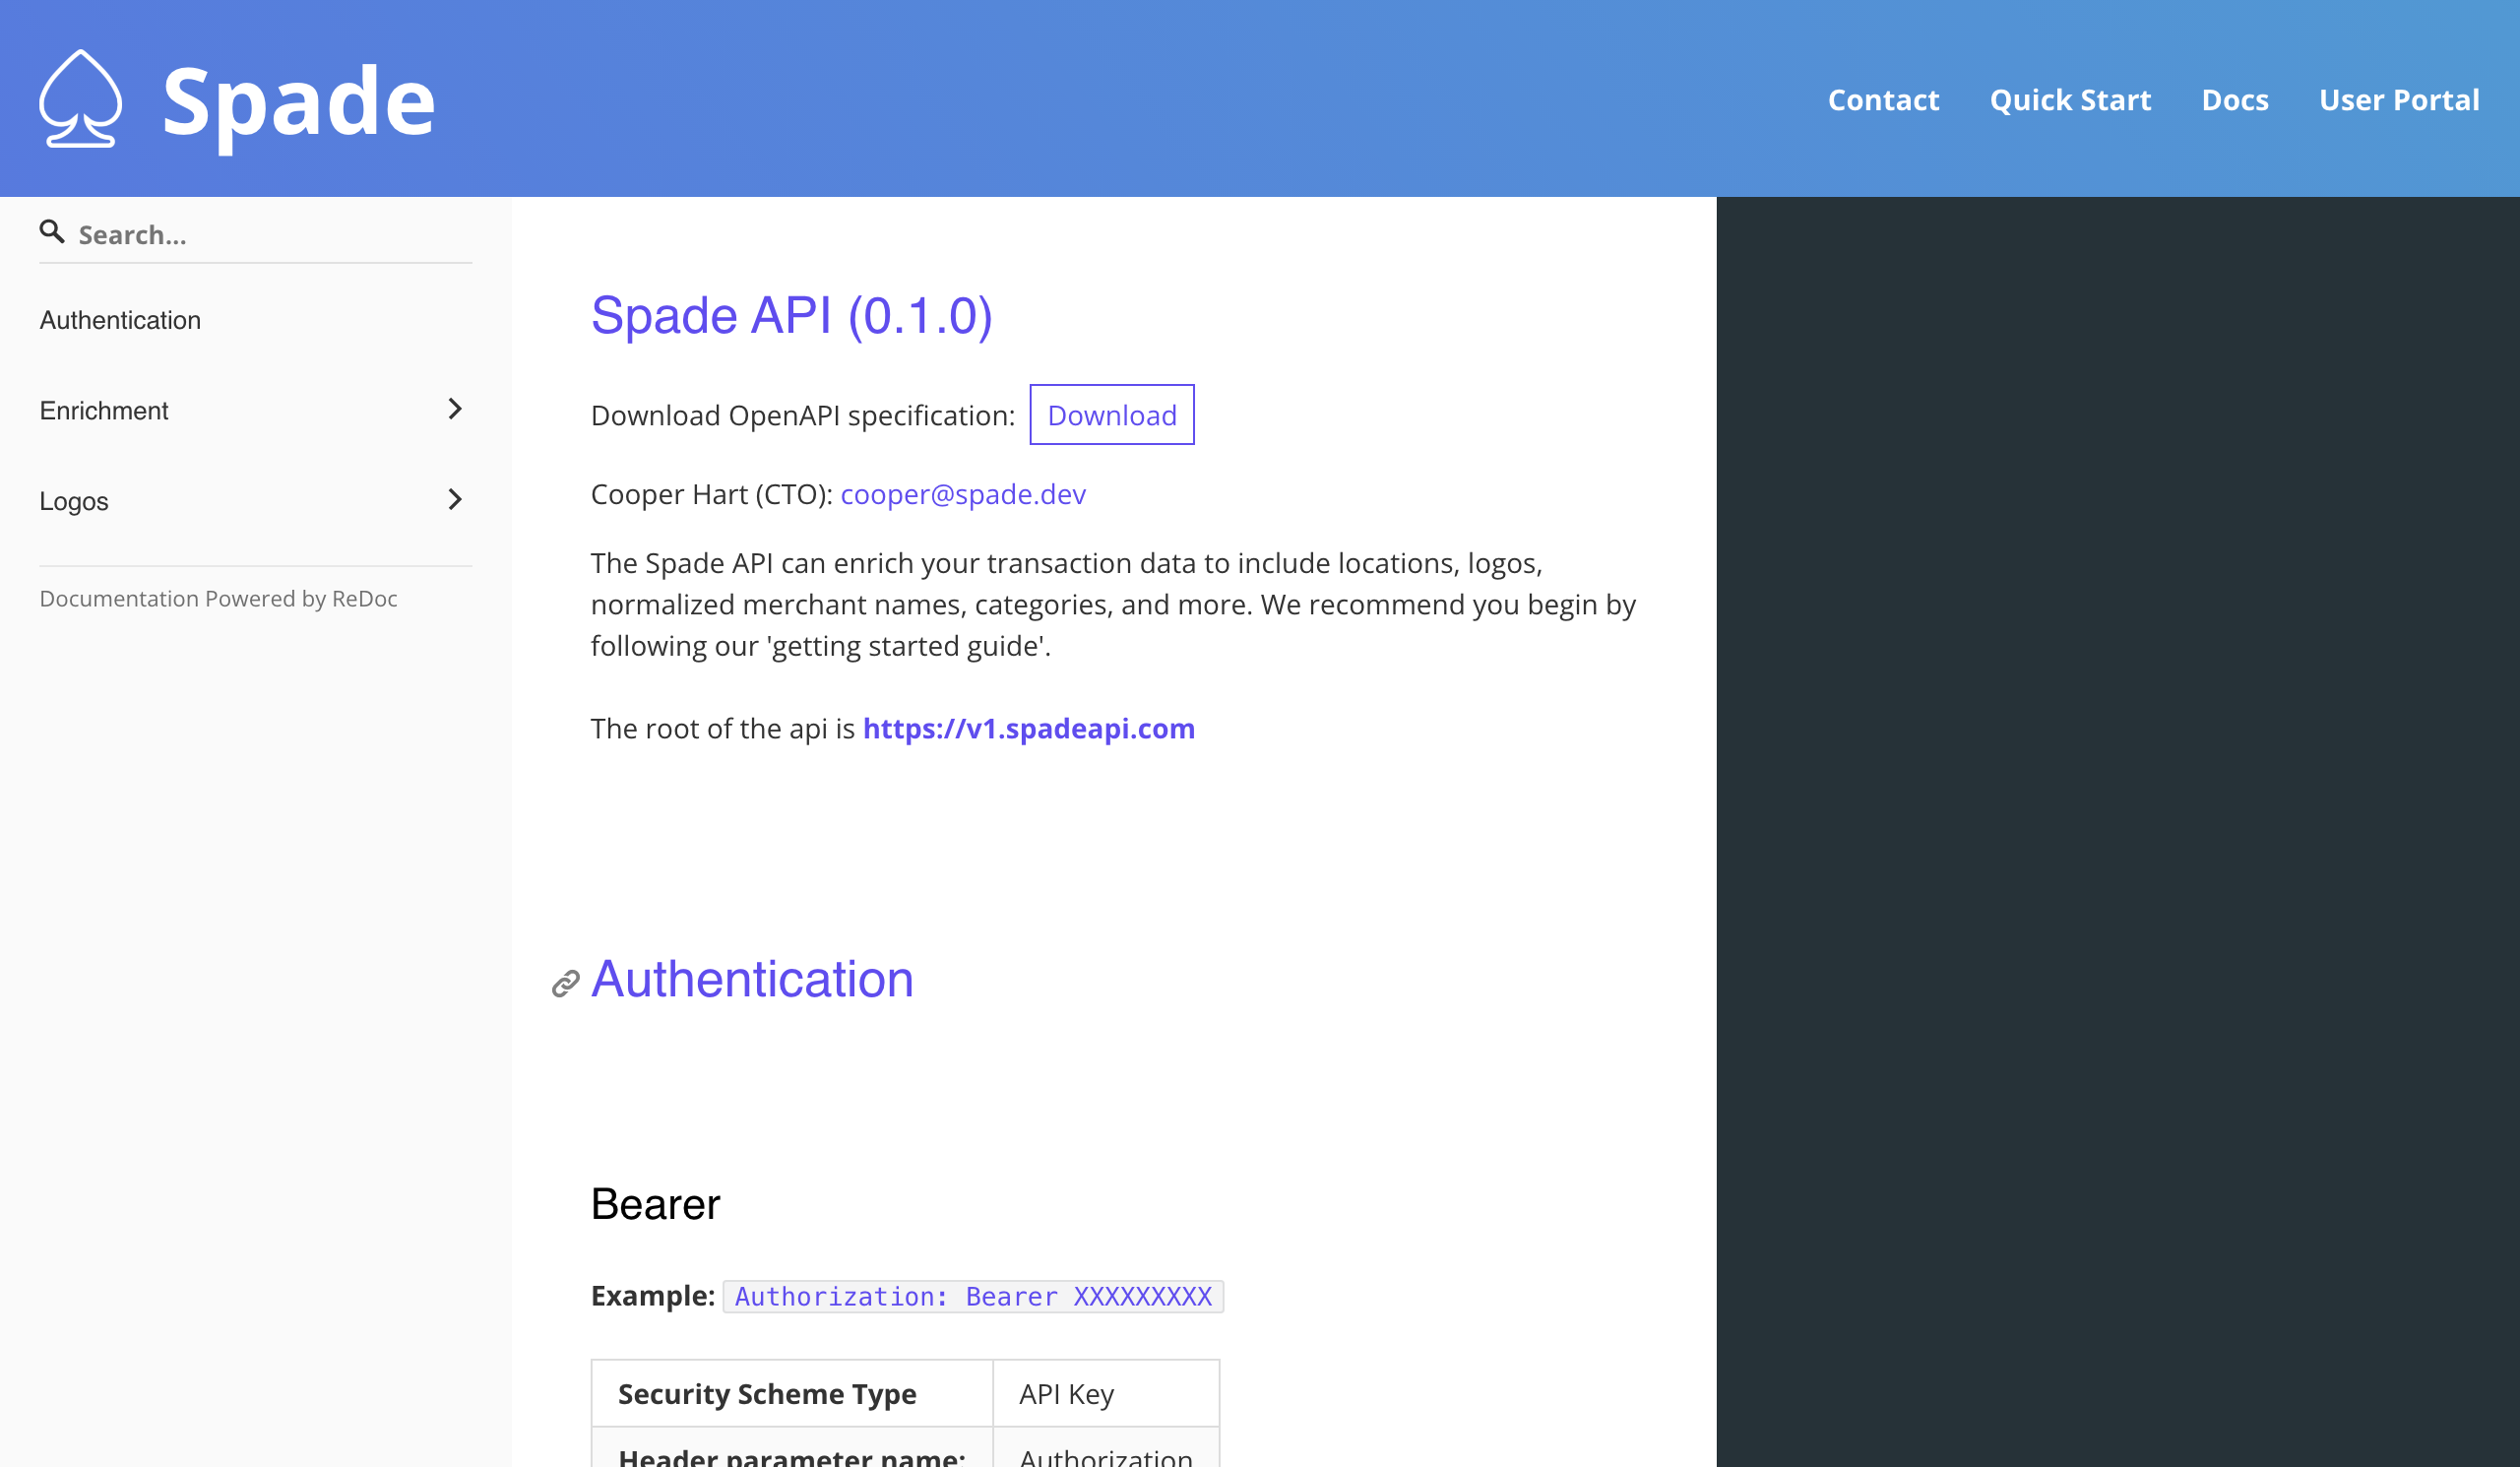Click the Authorization: Bearer XXXXXXXXX code example
Screen dimensions: 2520x1467
pos(973,1296)
